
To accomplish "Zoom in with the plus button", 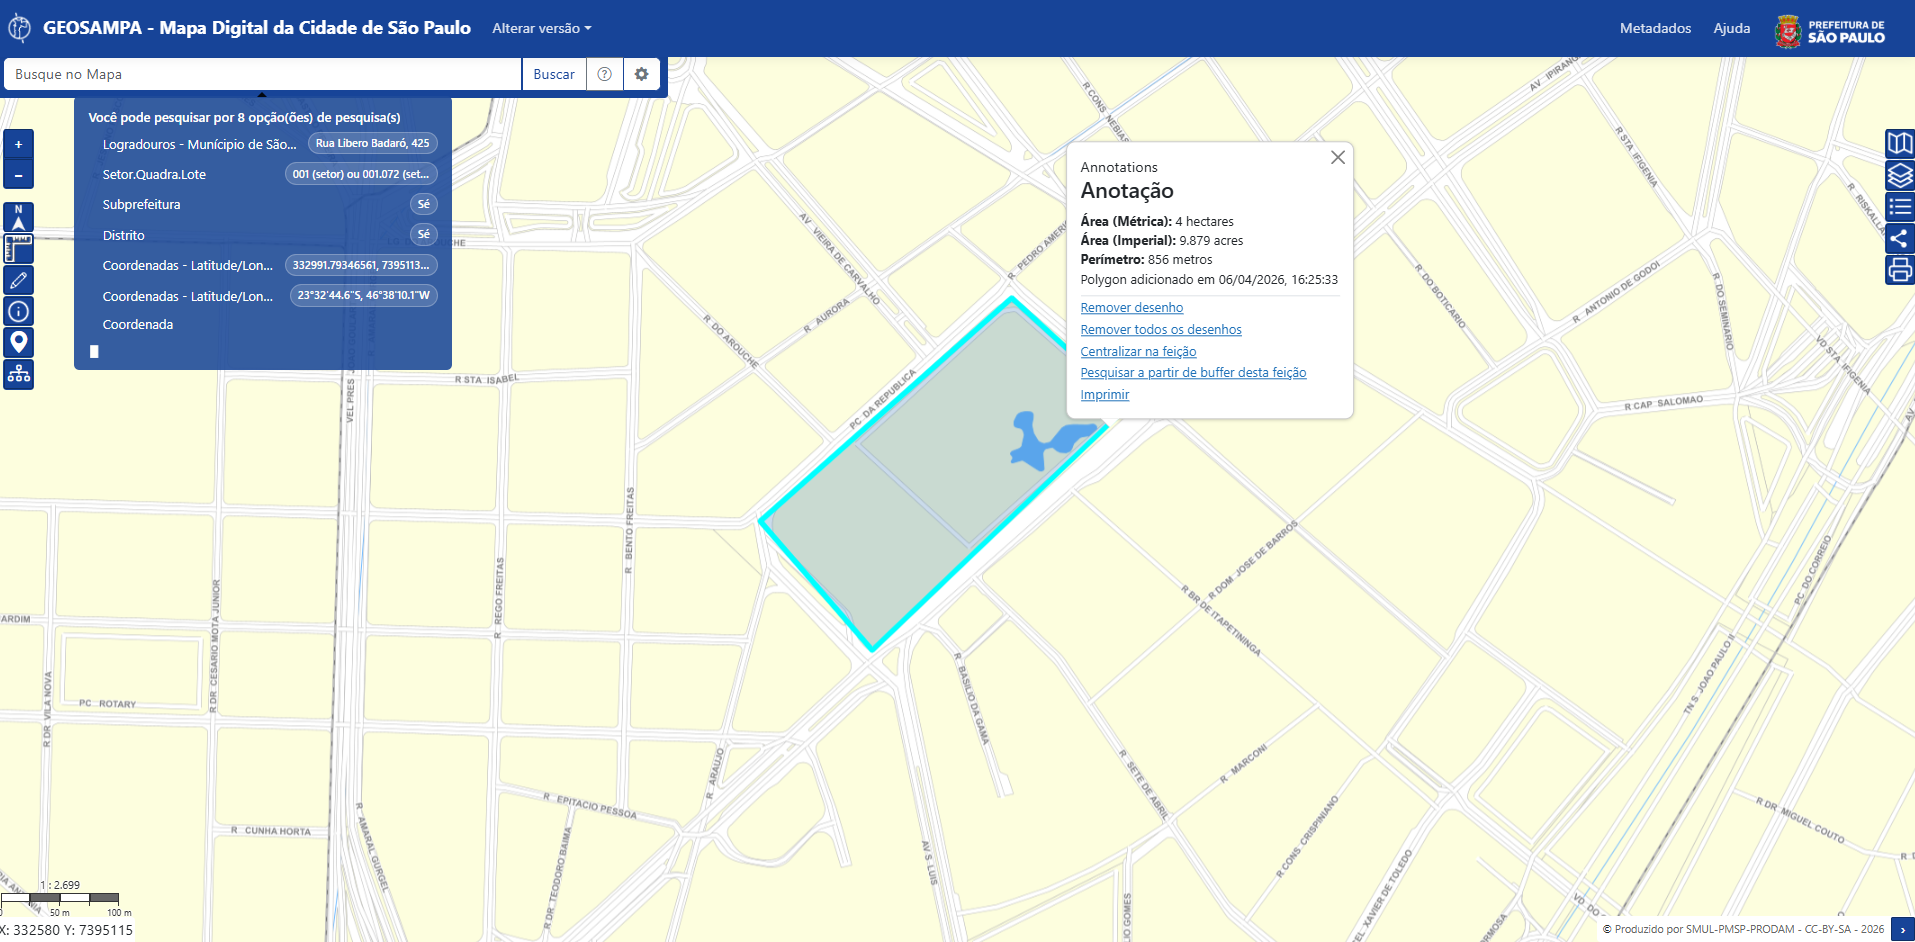I will [x=18, y=144].
